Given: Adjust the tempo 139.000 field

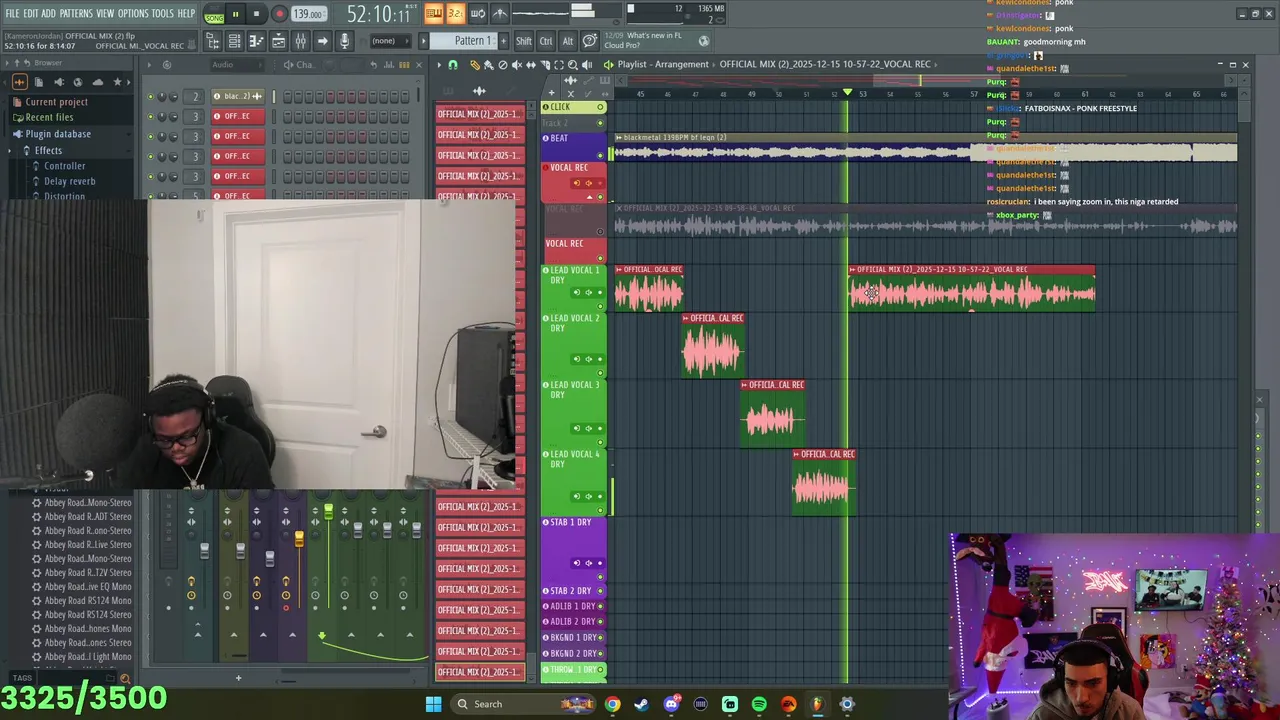Looking at the screenshot, I should pos(308,14).
